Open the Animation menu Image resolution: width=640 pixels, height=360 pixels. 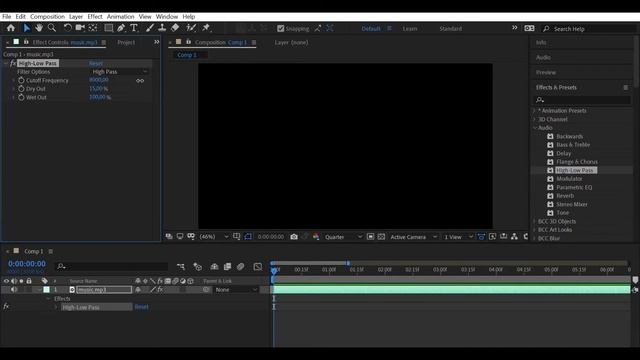(x=120, y=17)
